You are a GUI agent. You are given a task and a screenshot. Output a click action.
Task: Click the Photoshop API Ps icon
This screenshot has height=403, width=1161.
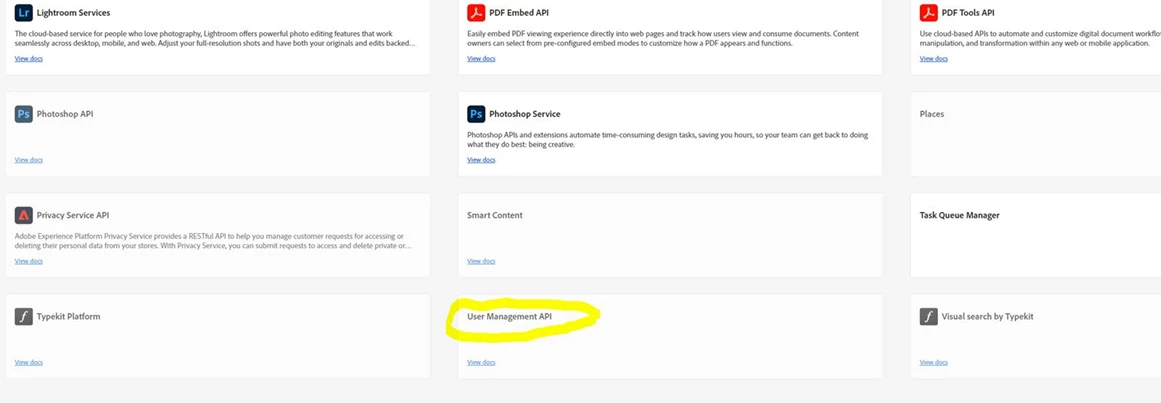tap(24, 114)
